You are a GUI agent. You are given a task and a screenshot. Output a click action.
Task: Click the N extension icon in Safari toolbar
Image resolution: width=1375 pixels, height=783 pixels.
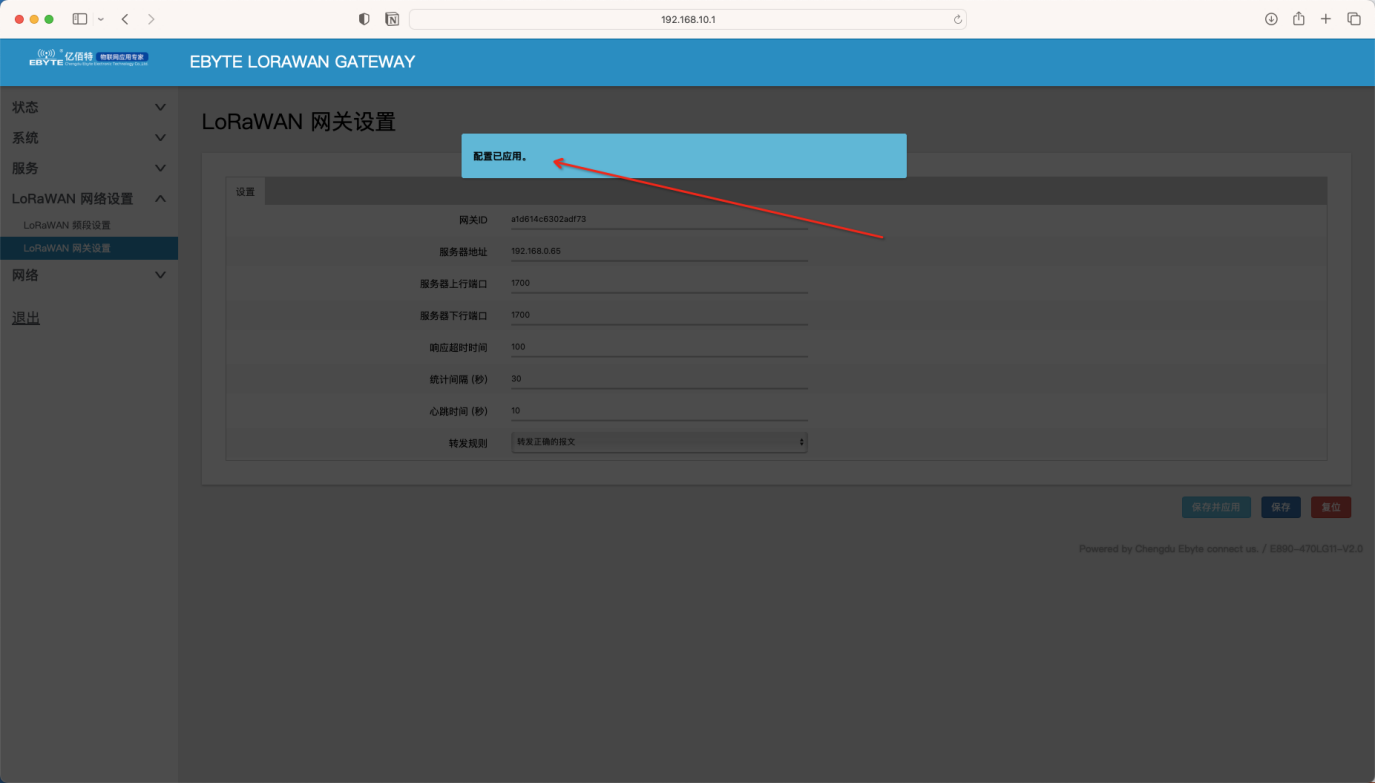[392, 18]
